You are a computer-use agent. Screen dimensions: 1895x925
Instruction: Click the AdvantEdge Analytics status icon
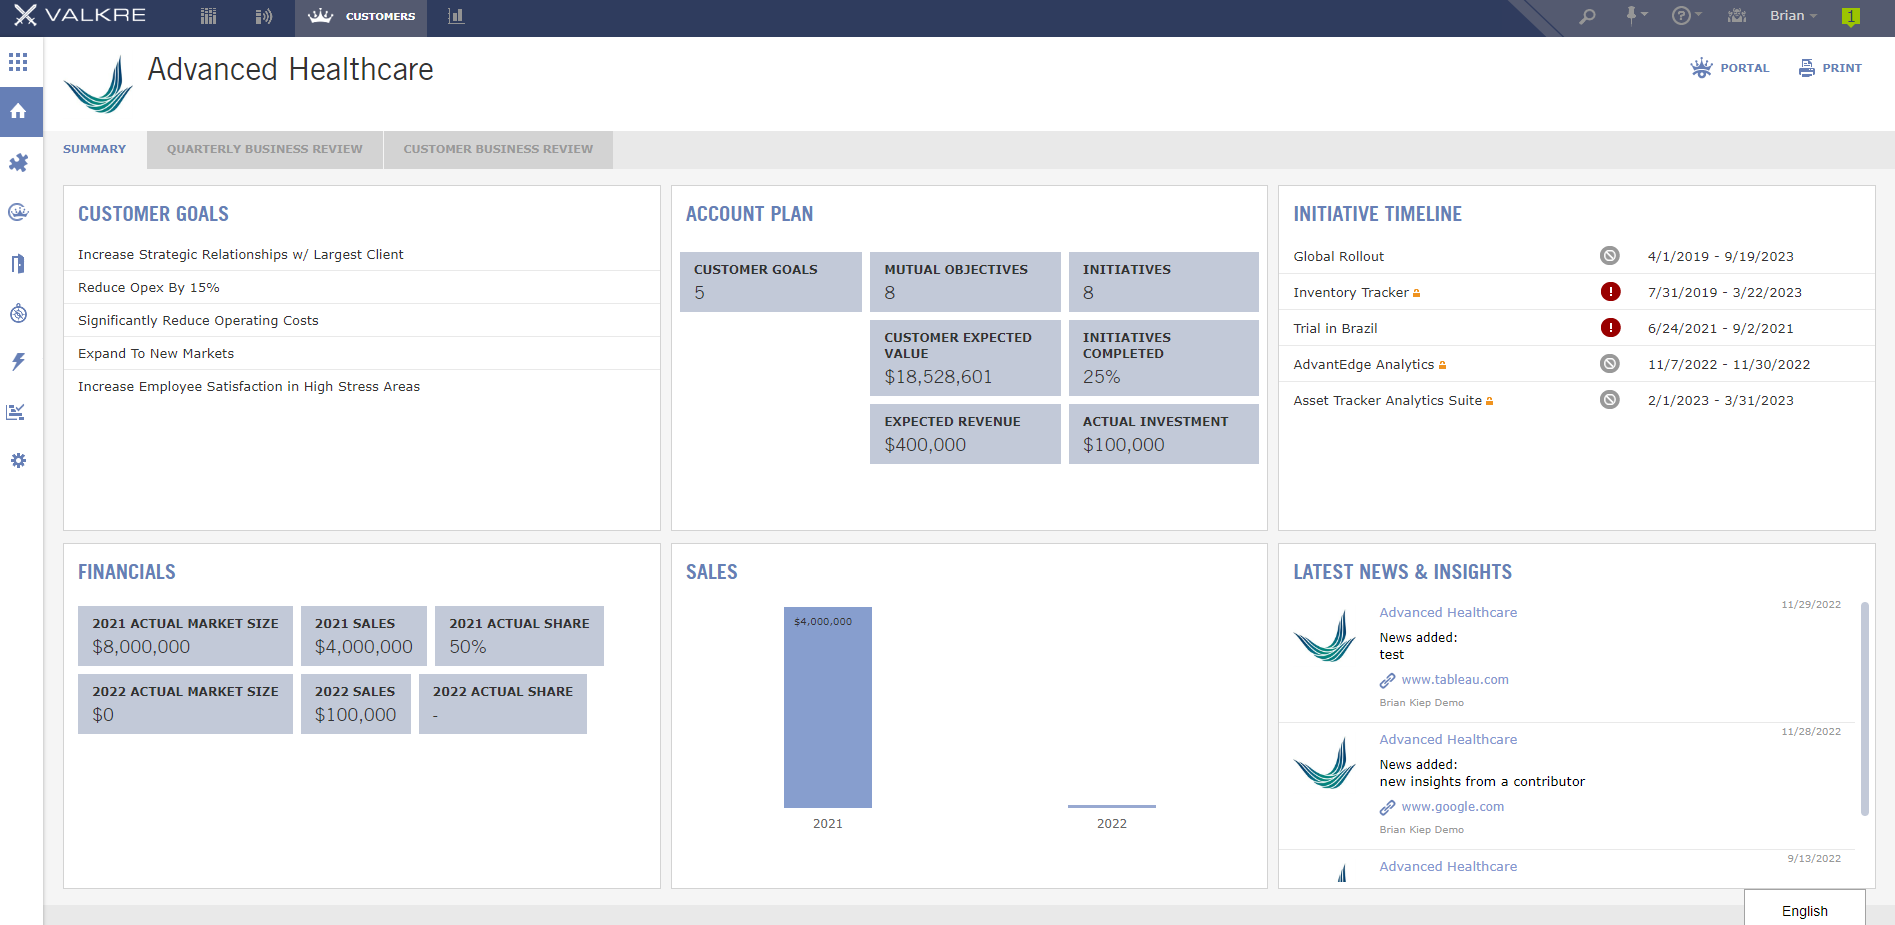(x=1610, y=364)
